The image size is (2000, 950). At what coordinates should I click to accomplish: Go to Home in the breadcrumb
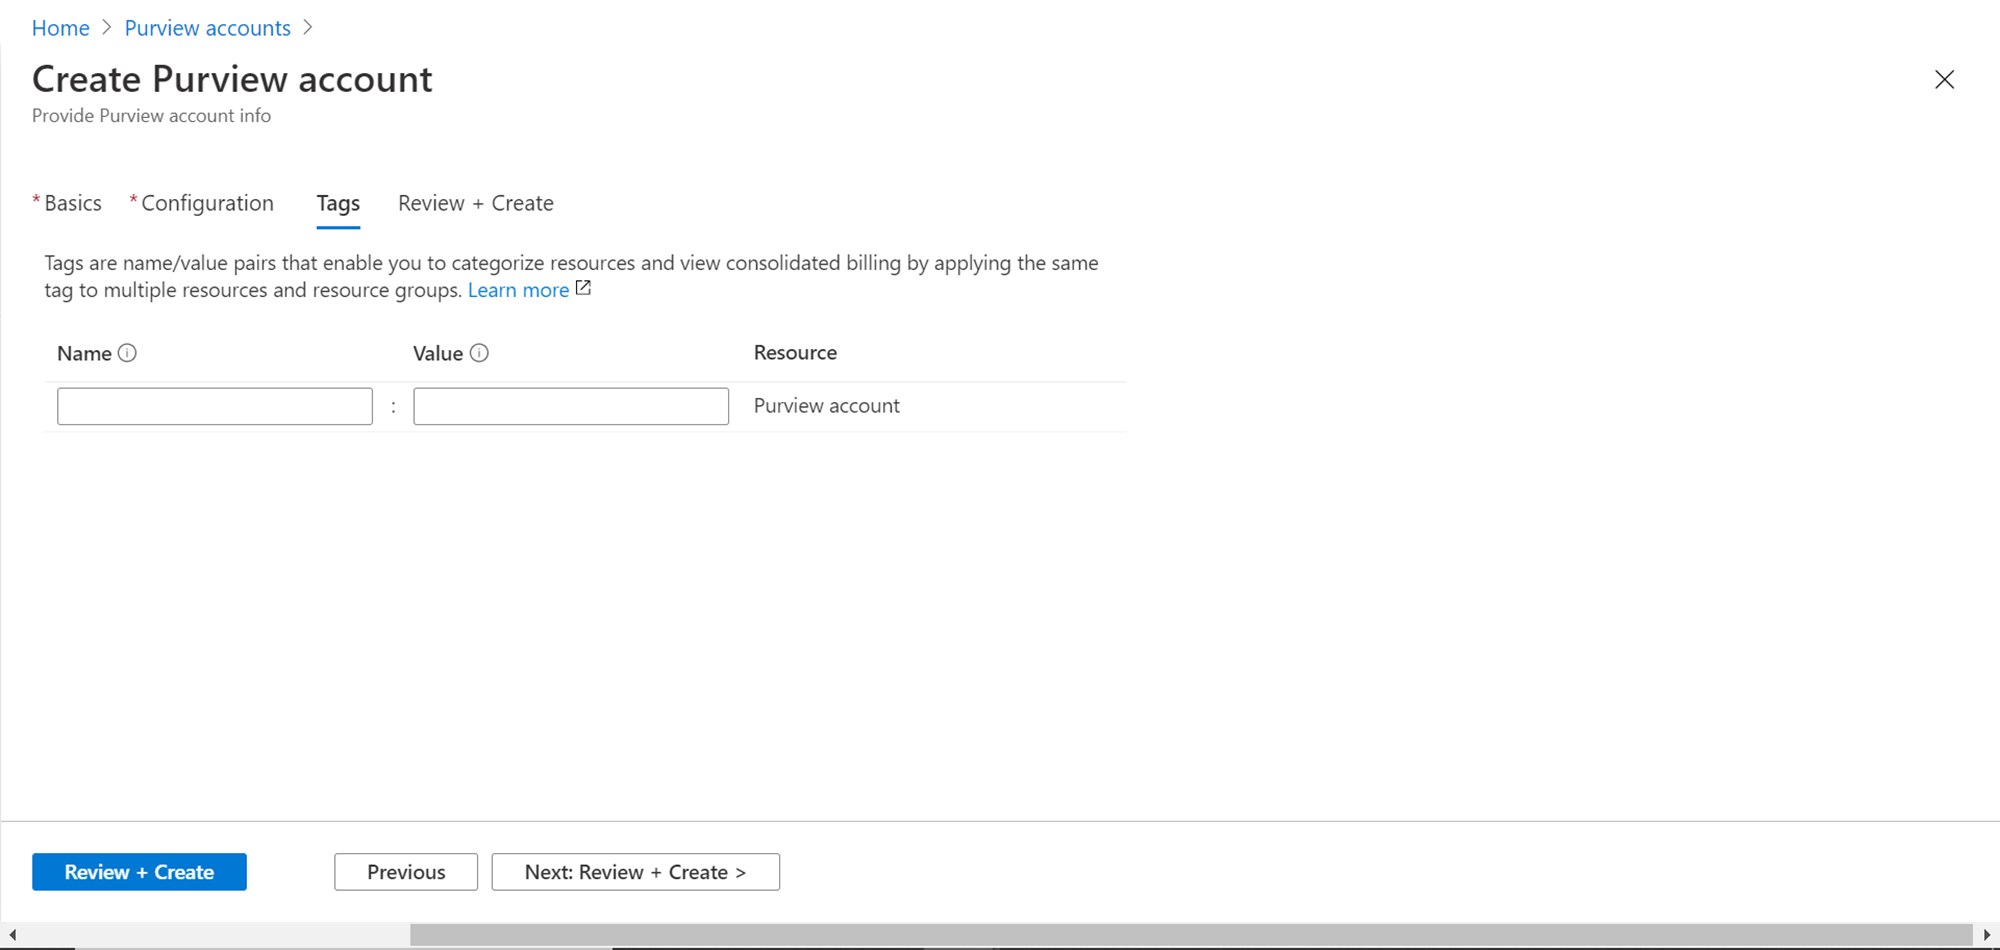61,28
